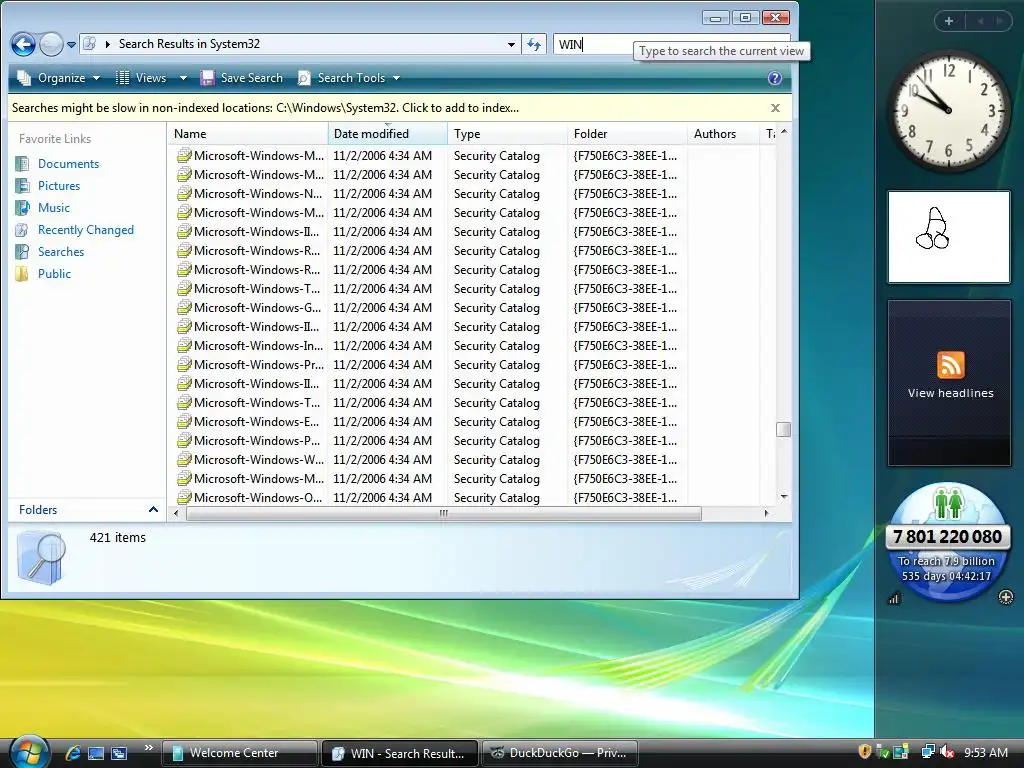Open the Recently Changed link

86,230
